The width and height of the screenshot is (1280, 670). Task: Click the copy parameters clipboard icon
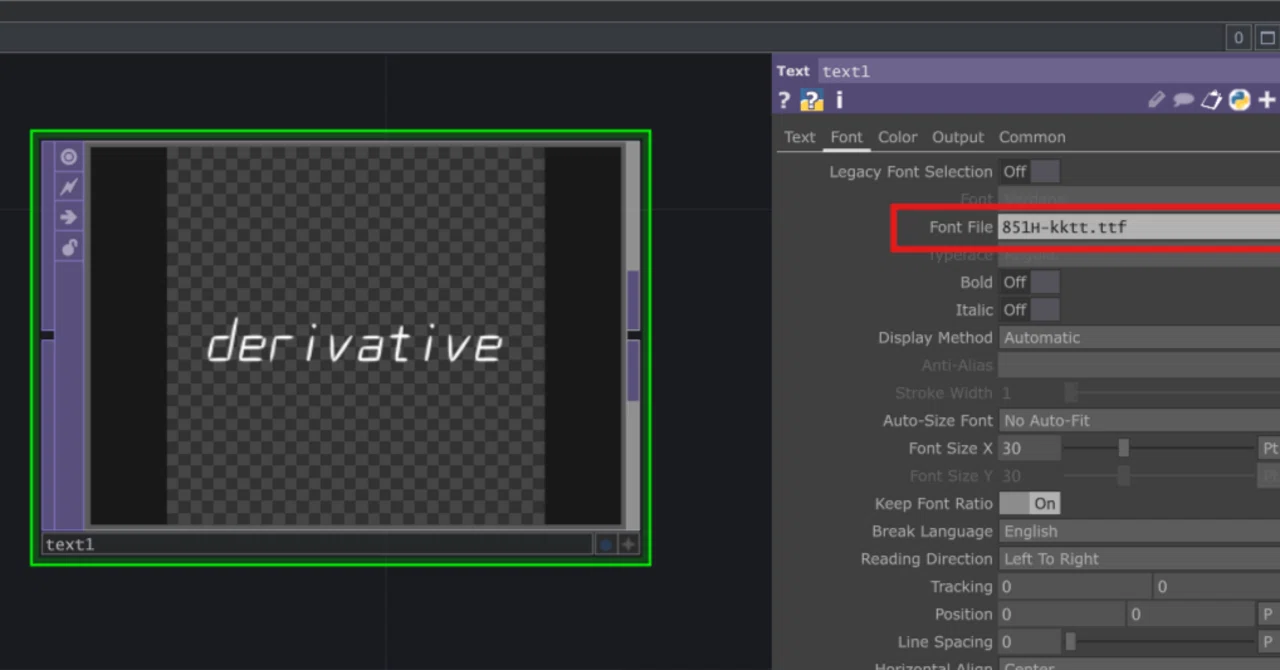(x=1211, y=100)
